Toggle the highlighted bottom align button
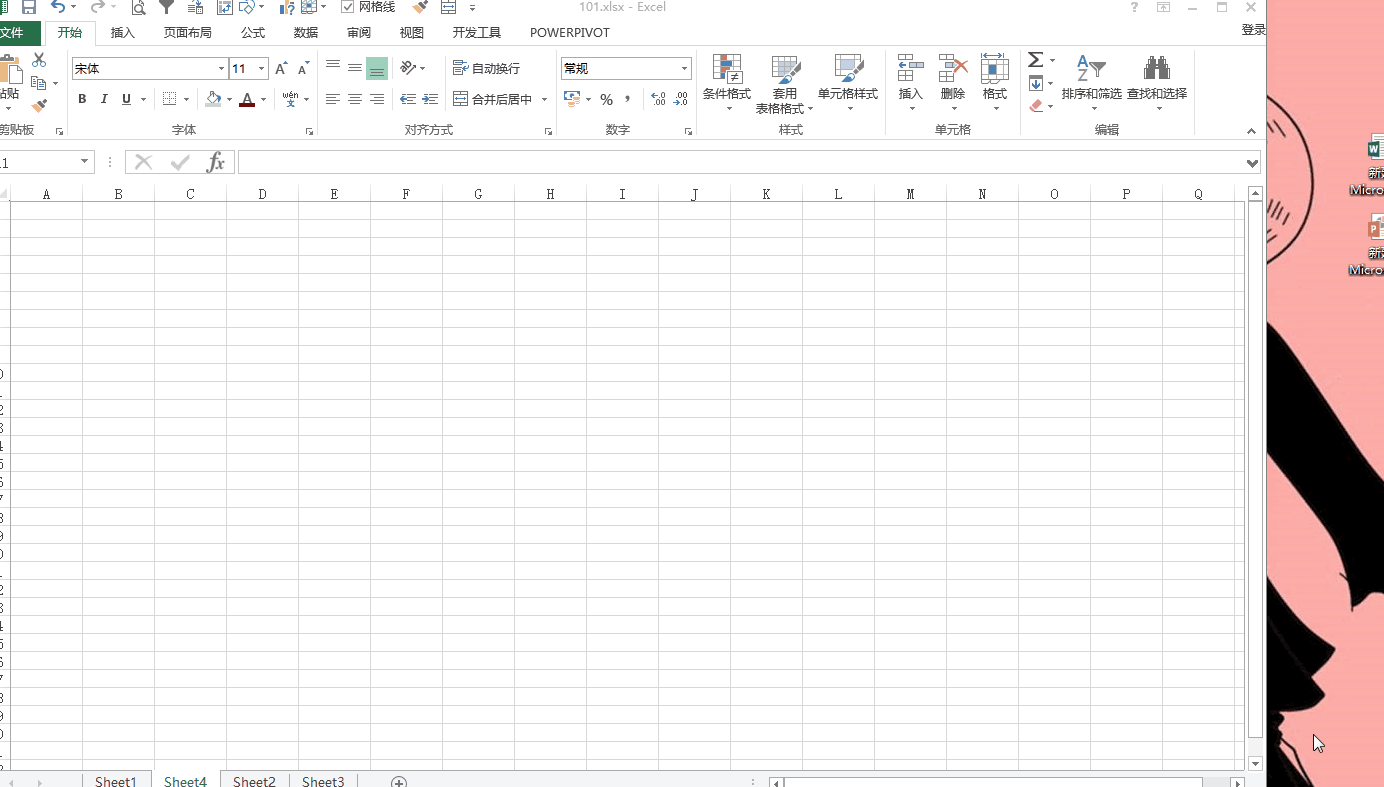 [377, 68]
